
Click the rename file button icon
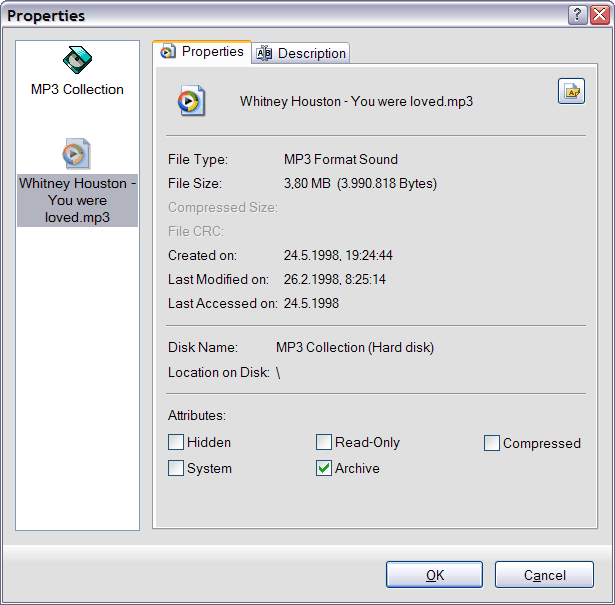(571, 91)
